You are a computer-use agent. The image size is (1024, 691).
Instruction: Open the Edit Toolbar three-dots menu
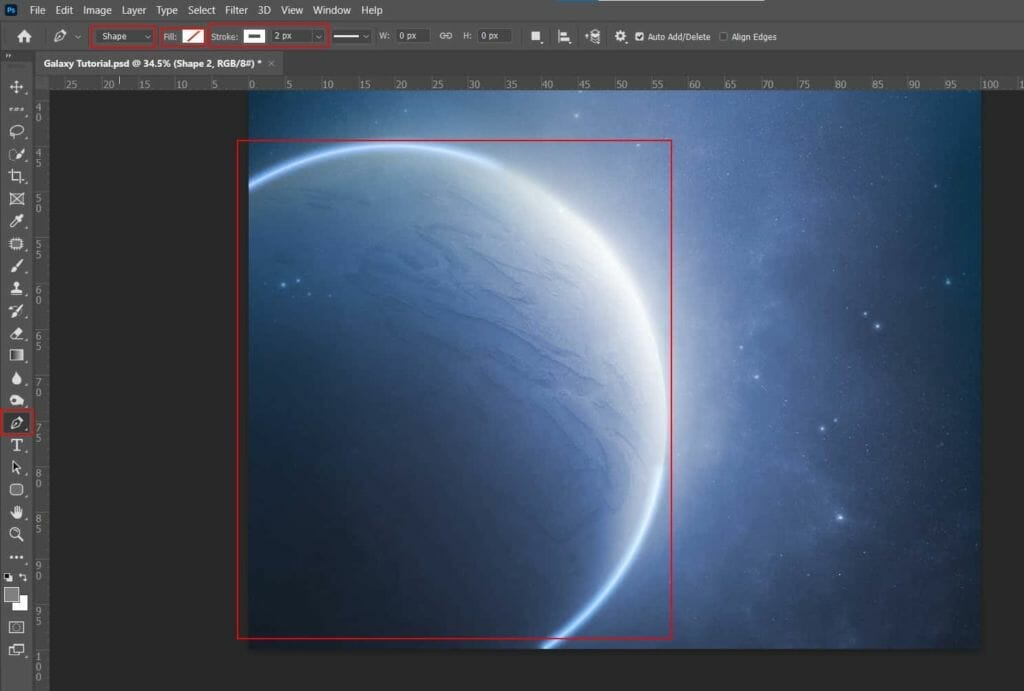point(16,557)
